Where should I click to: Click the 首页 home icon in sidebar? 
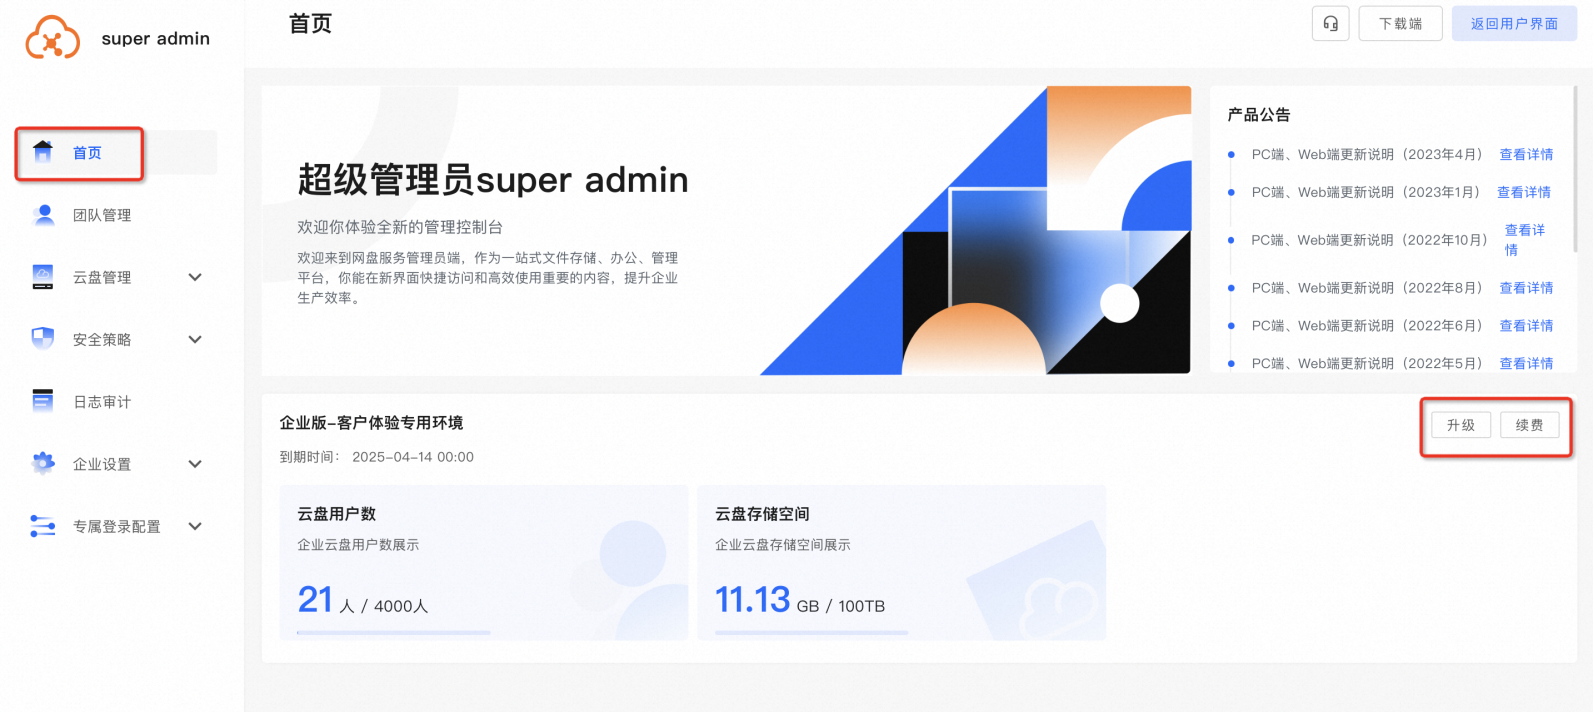coord(43,152)
